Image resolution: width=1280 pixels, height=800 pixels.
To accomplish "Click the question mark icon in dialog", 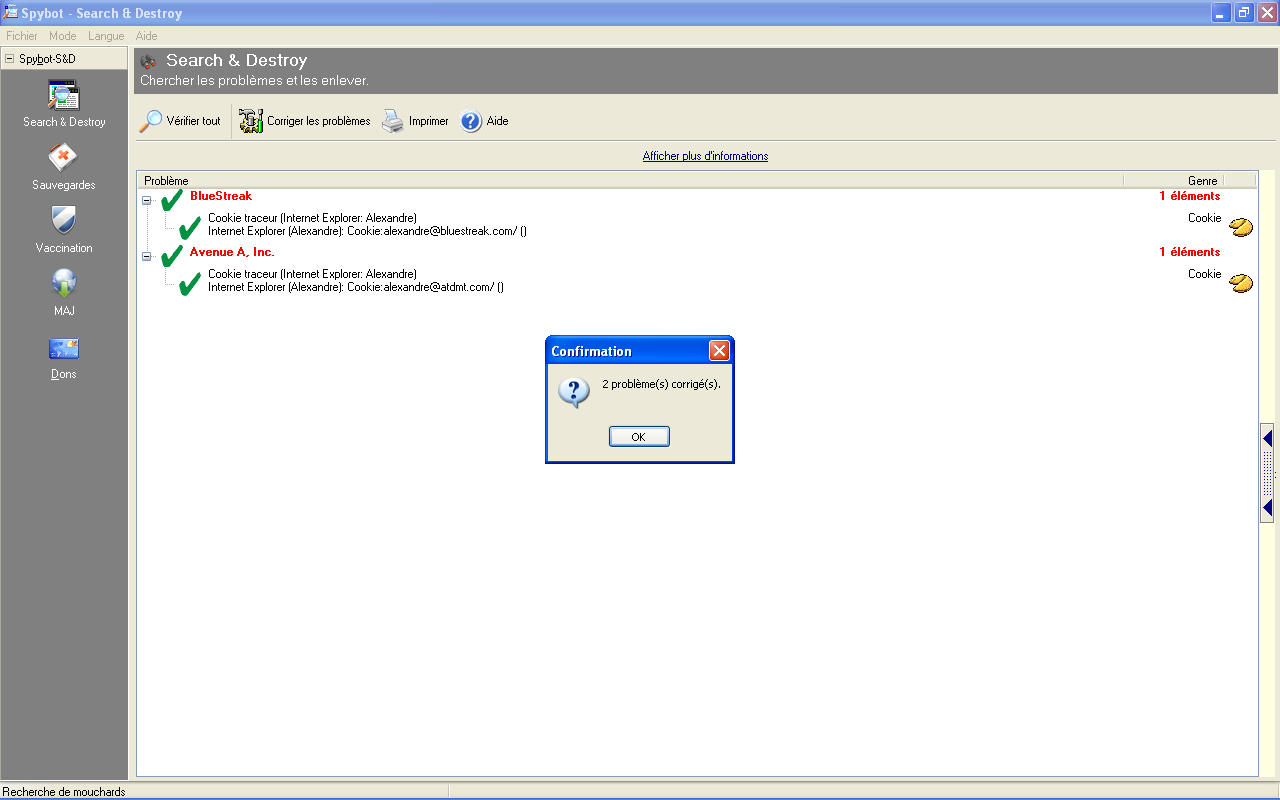I will coord(574,392).
